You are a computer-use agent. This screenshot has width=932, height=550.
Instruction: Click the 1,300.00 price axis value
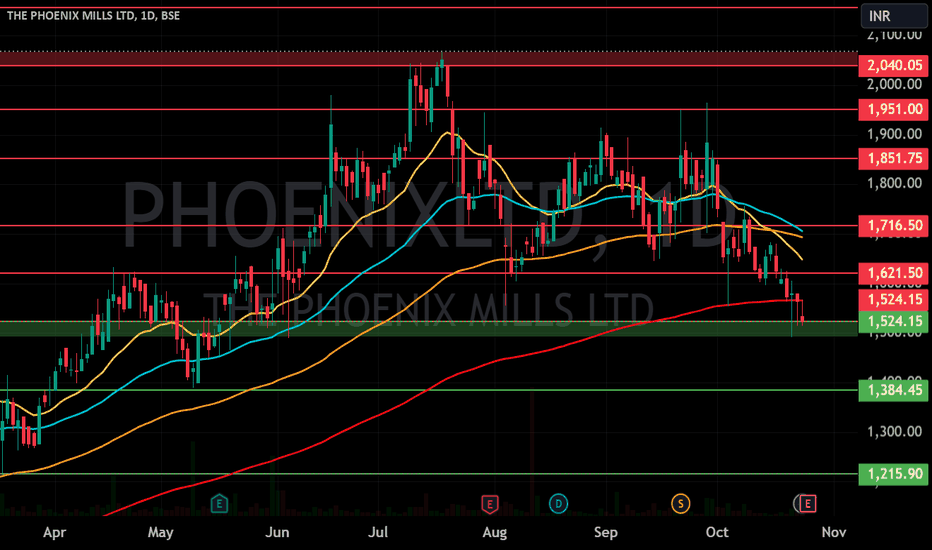coord(895,432)
